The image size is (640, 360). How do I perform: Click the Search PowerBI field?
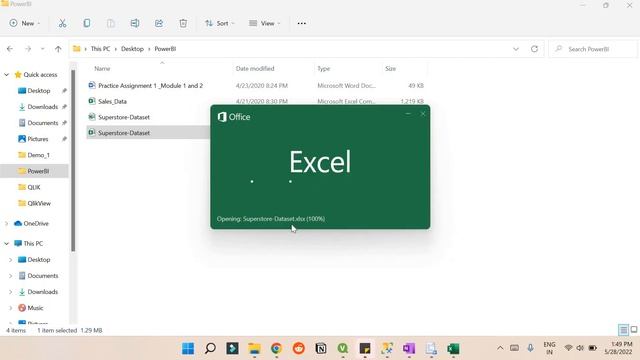click(593, 49)
